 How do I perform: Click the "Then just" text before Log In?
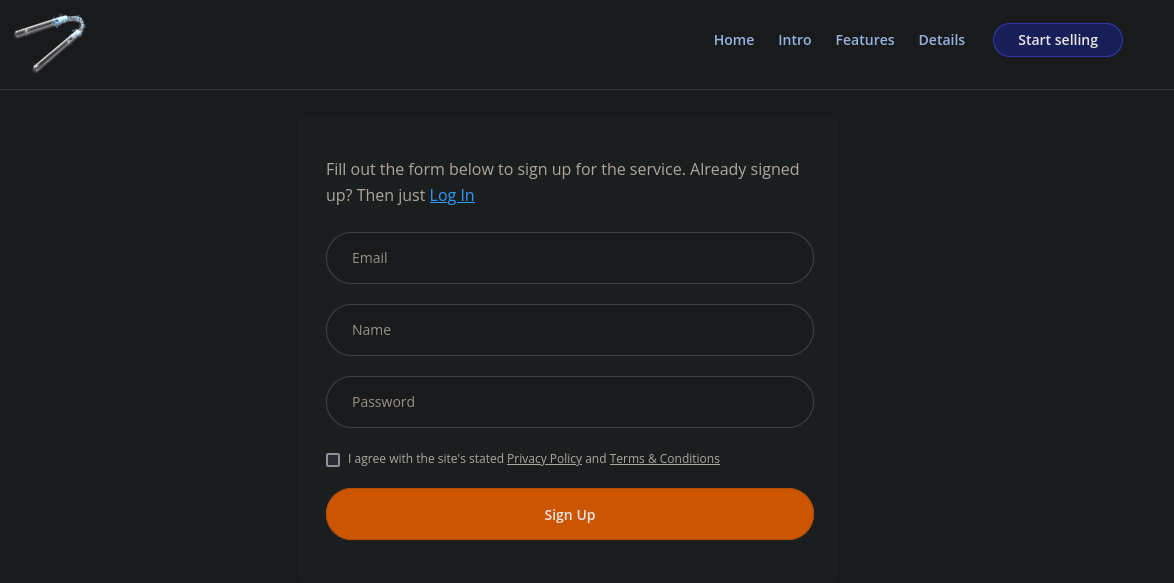pyautogui.click(x=391, y=195)
